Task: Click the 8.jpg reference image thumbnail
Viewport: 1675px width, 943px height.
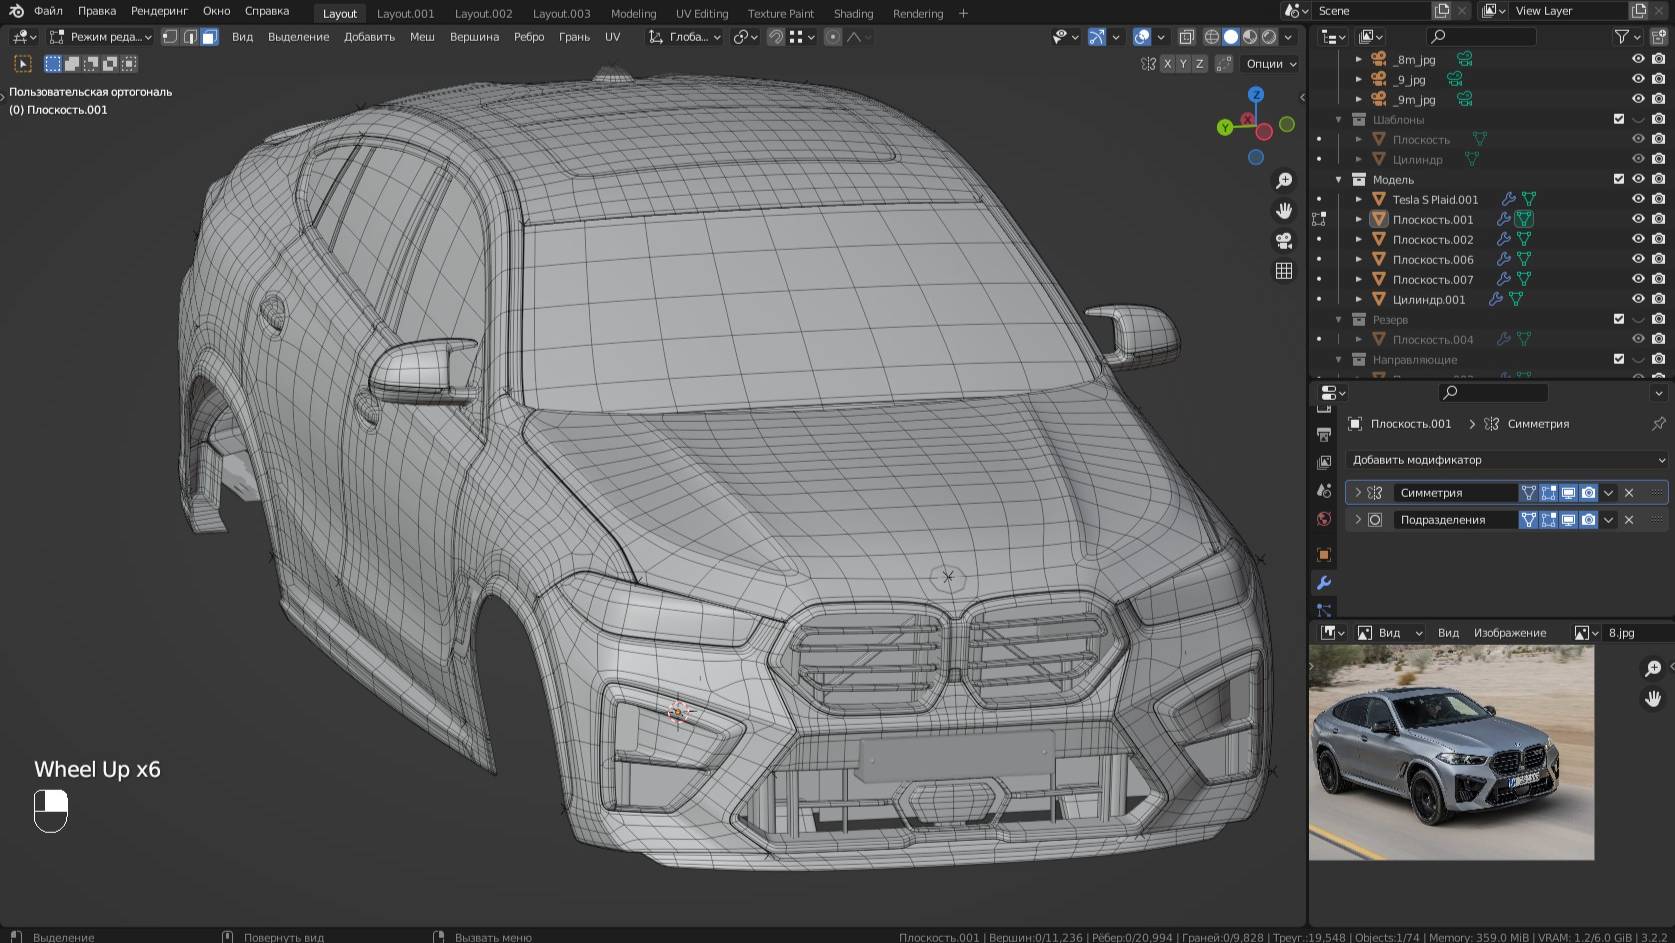Action: [x=1450, y=755]
